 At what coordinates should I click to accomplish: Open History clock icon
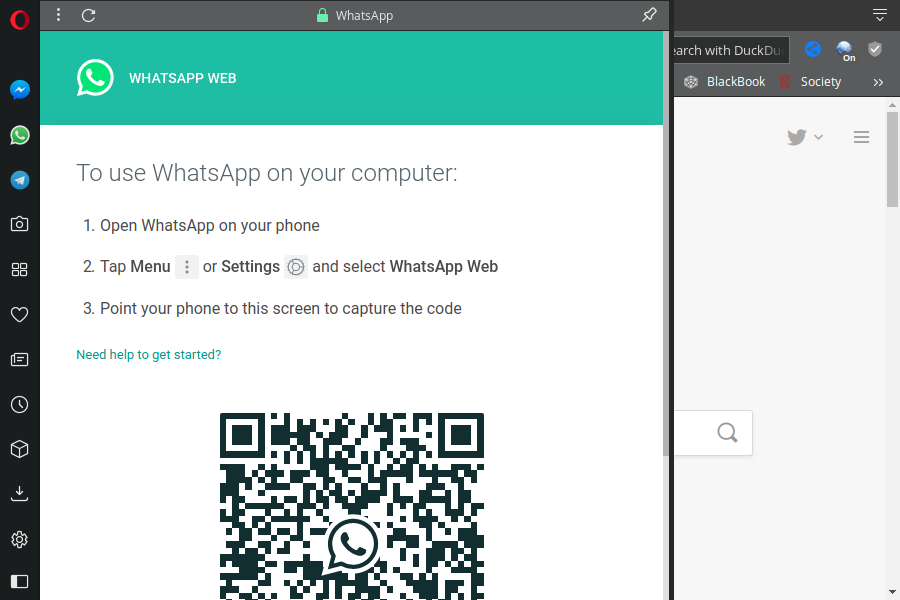[20, 405]
